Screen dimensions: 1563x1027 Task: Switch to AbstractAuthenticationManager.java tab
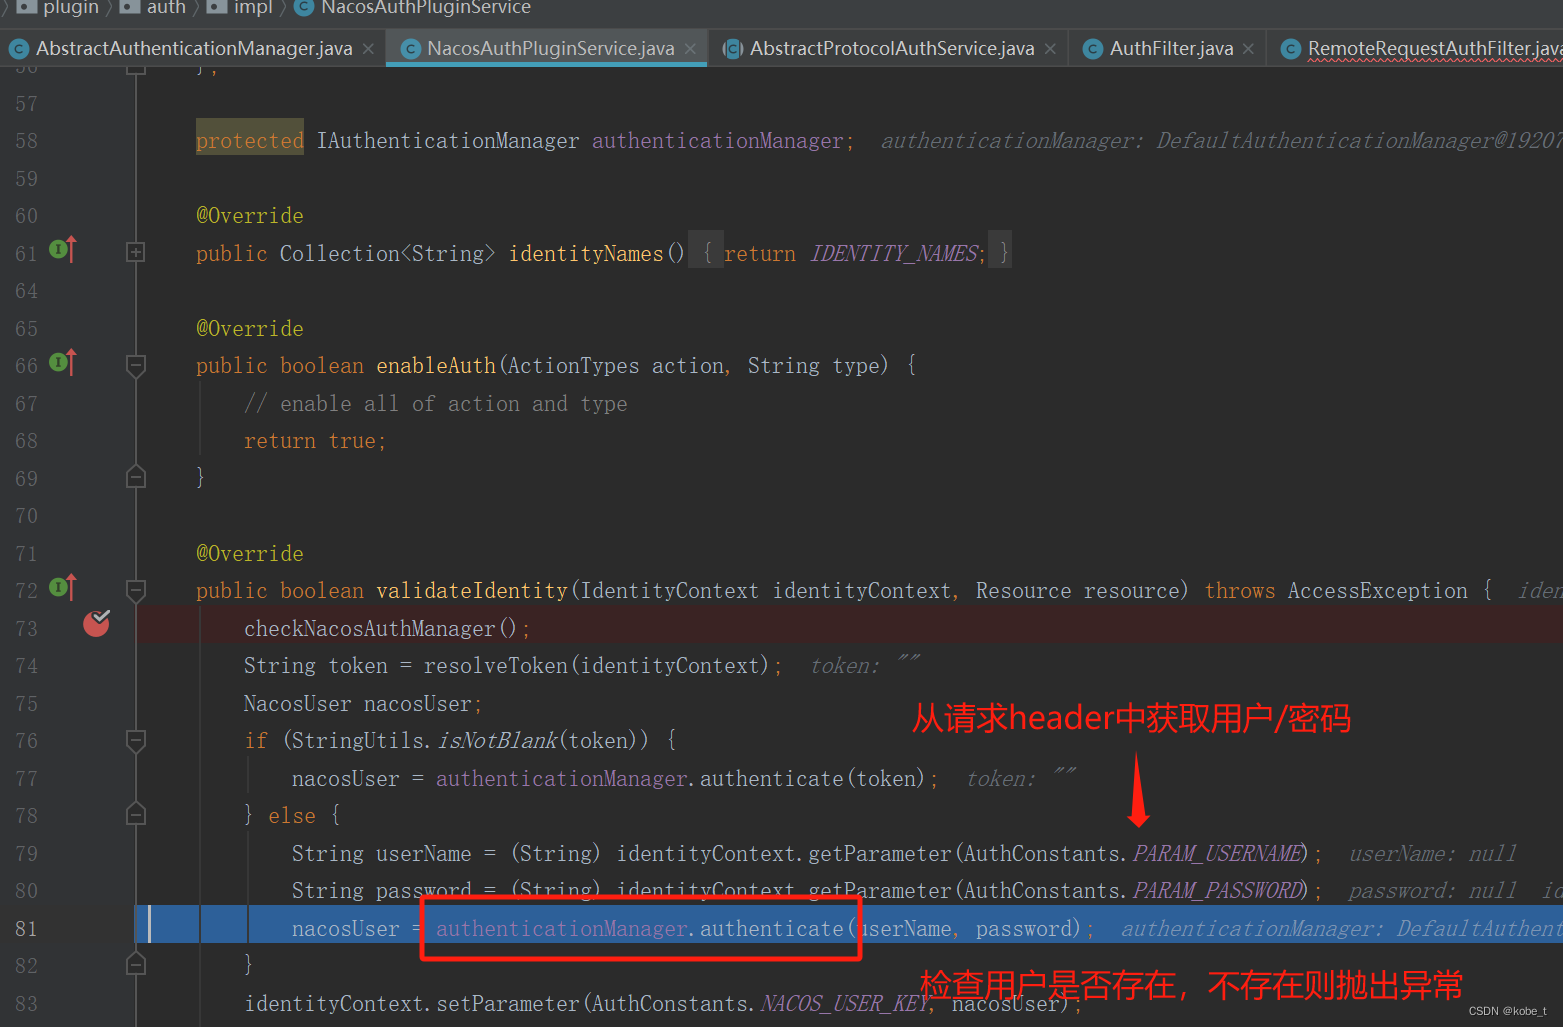[194, 48]
